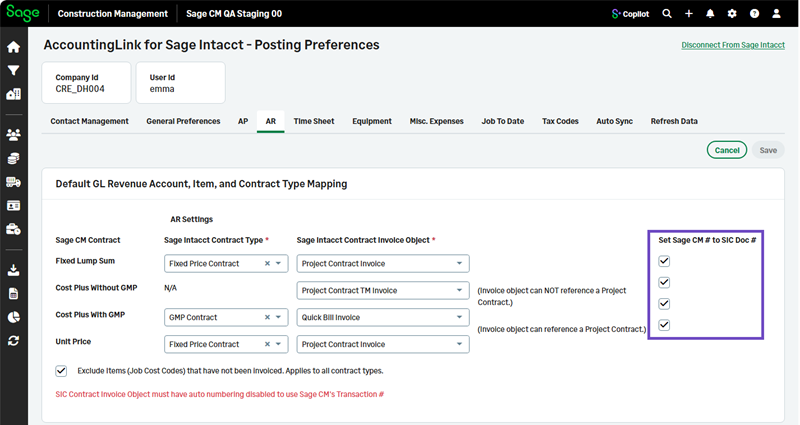Open the briefcase clock sidebar icon
Screen dimensions: 800x425
click(x=13, y=229)
